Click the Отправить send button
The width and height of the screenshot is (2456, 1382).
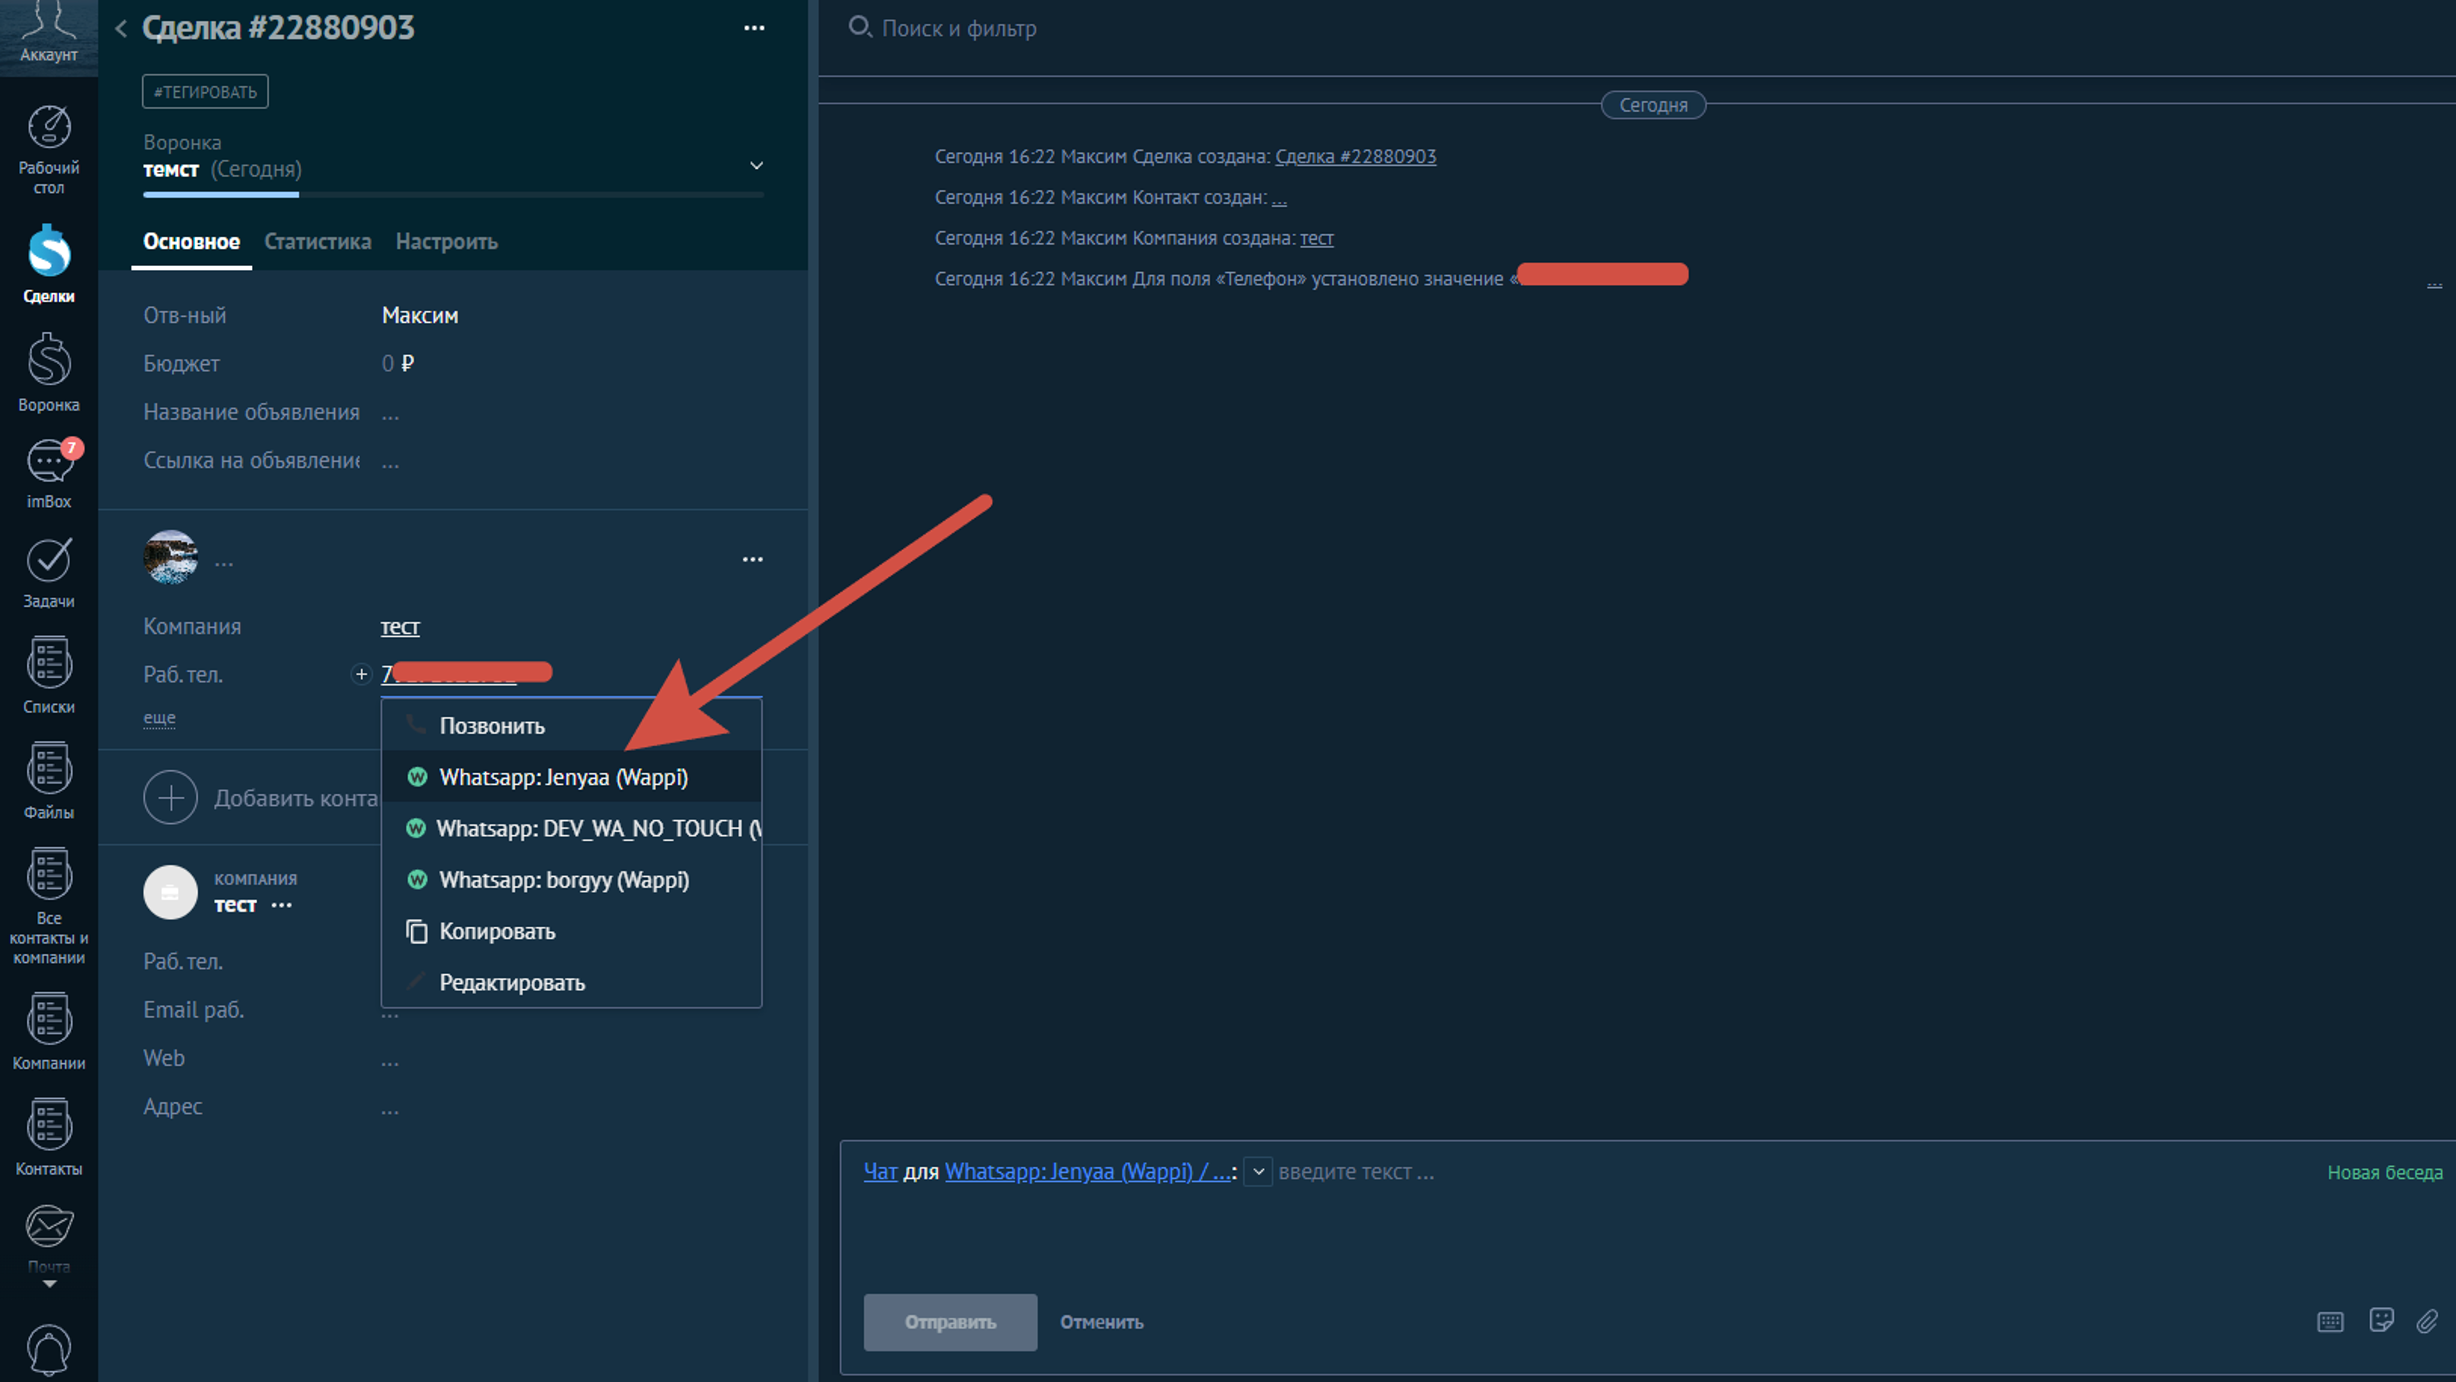click(x=950, y=1322)
